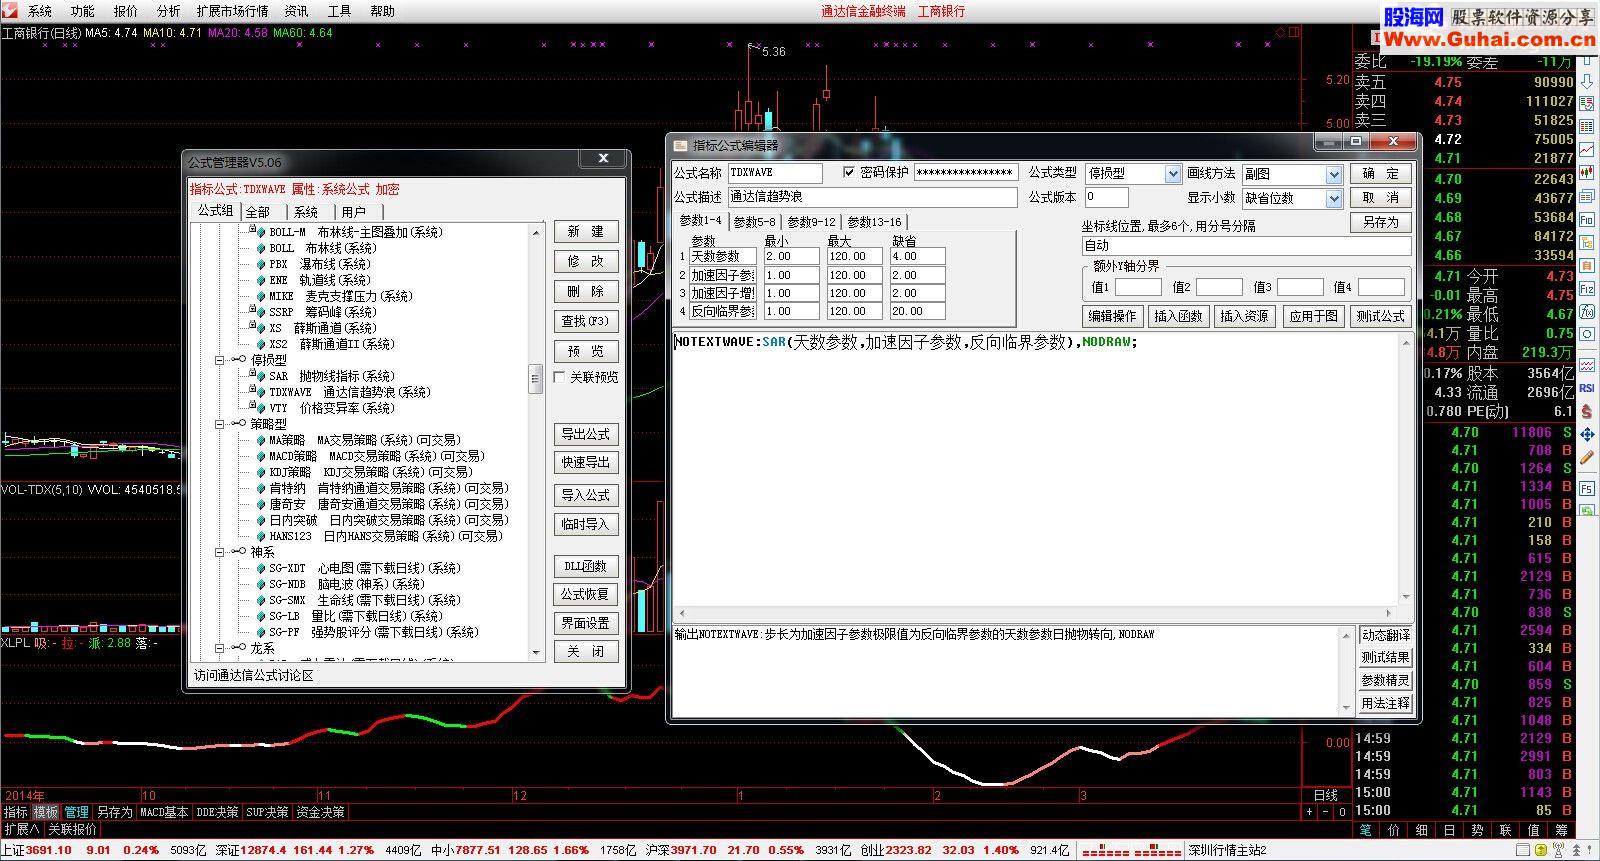Click the 另存为 button in formula editor
1600x861 pixels.
(1380, 222)
